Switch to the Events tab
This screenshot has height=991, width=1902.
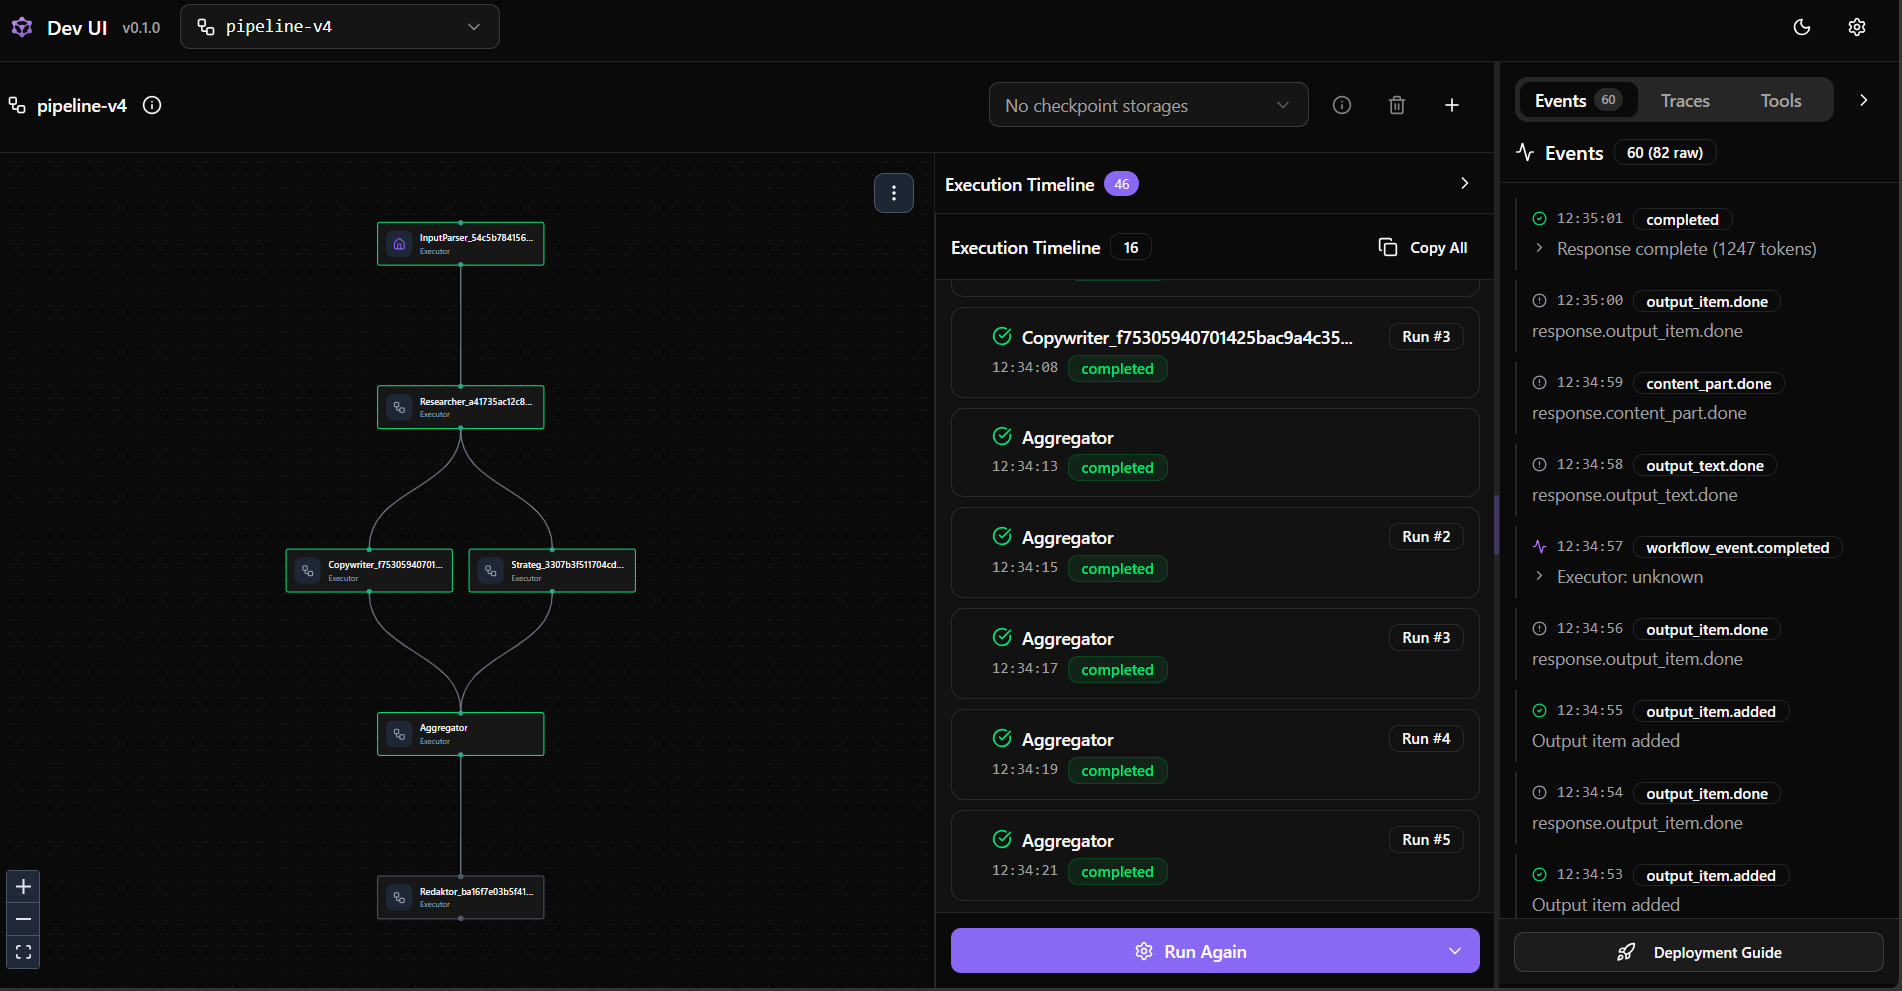(1577, 100)
